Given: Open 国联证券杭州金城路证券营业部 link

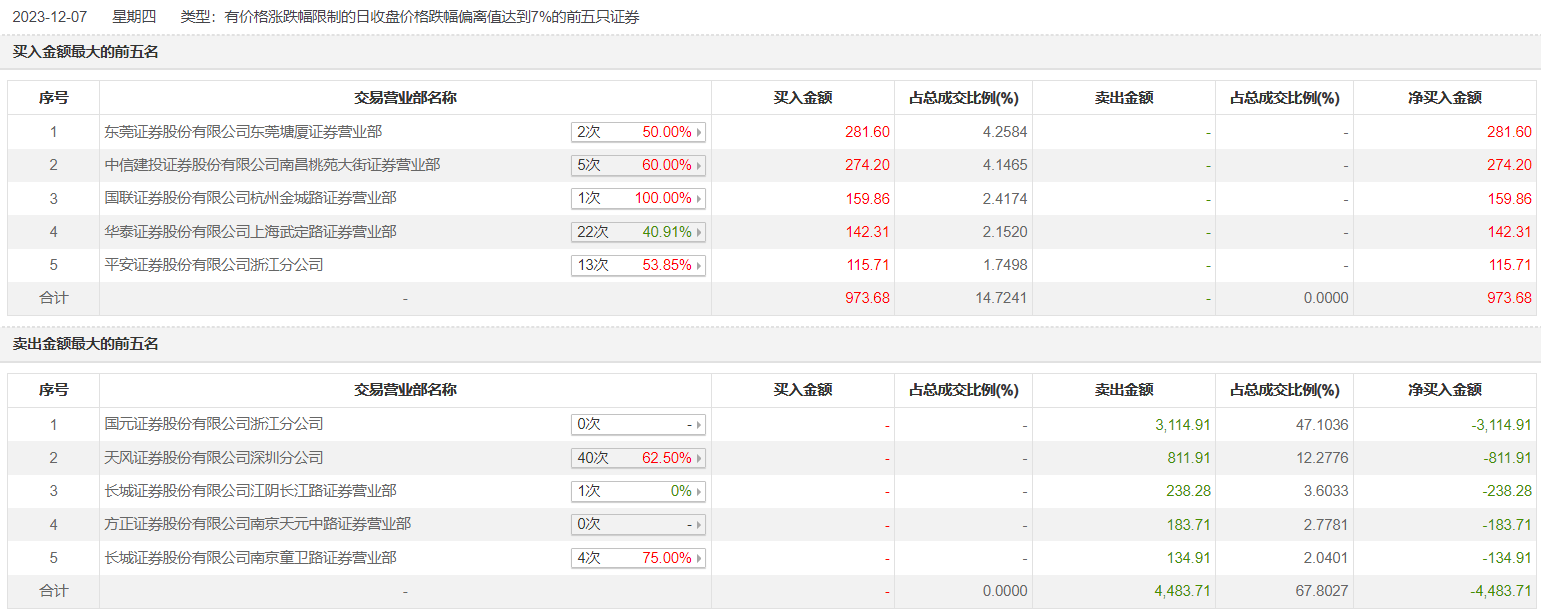Looking at the screenshot, I should point(250,198).
